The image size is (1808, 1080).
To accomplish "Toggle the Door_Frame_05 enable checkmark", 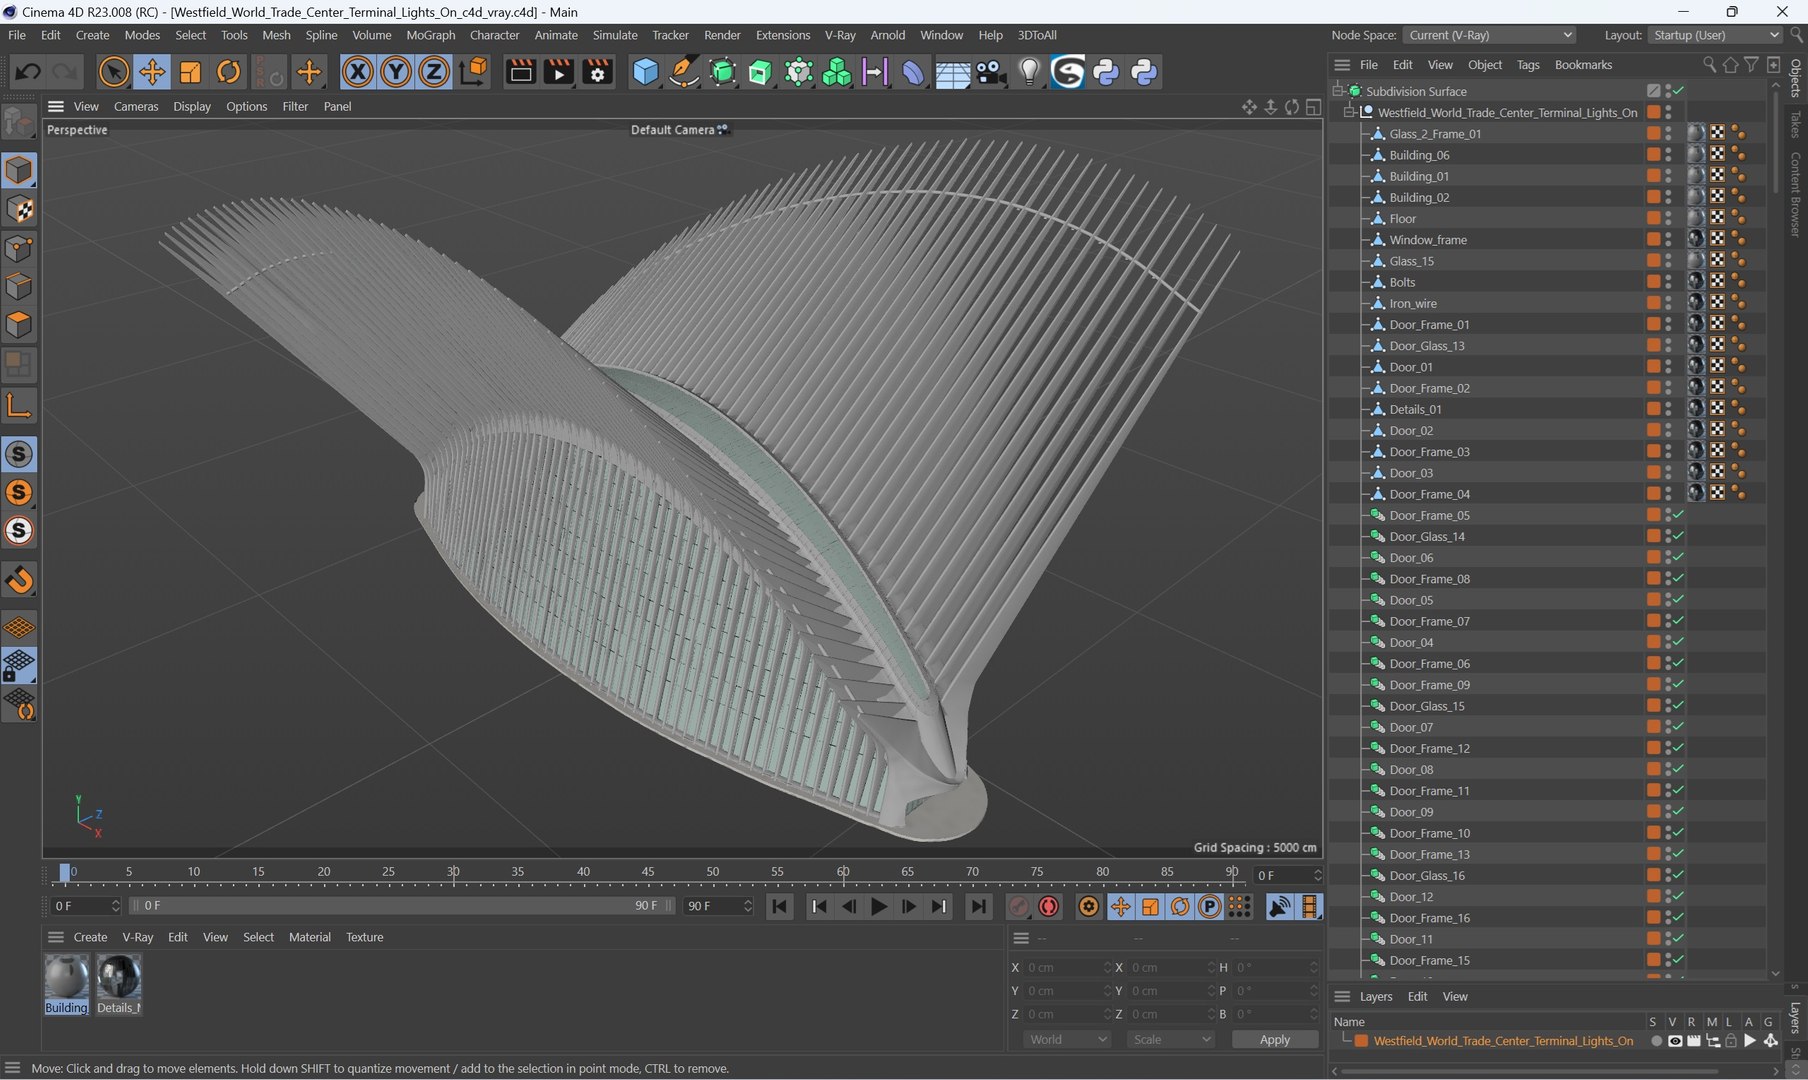I will [x=1679, y=515].
